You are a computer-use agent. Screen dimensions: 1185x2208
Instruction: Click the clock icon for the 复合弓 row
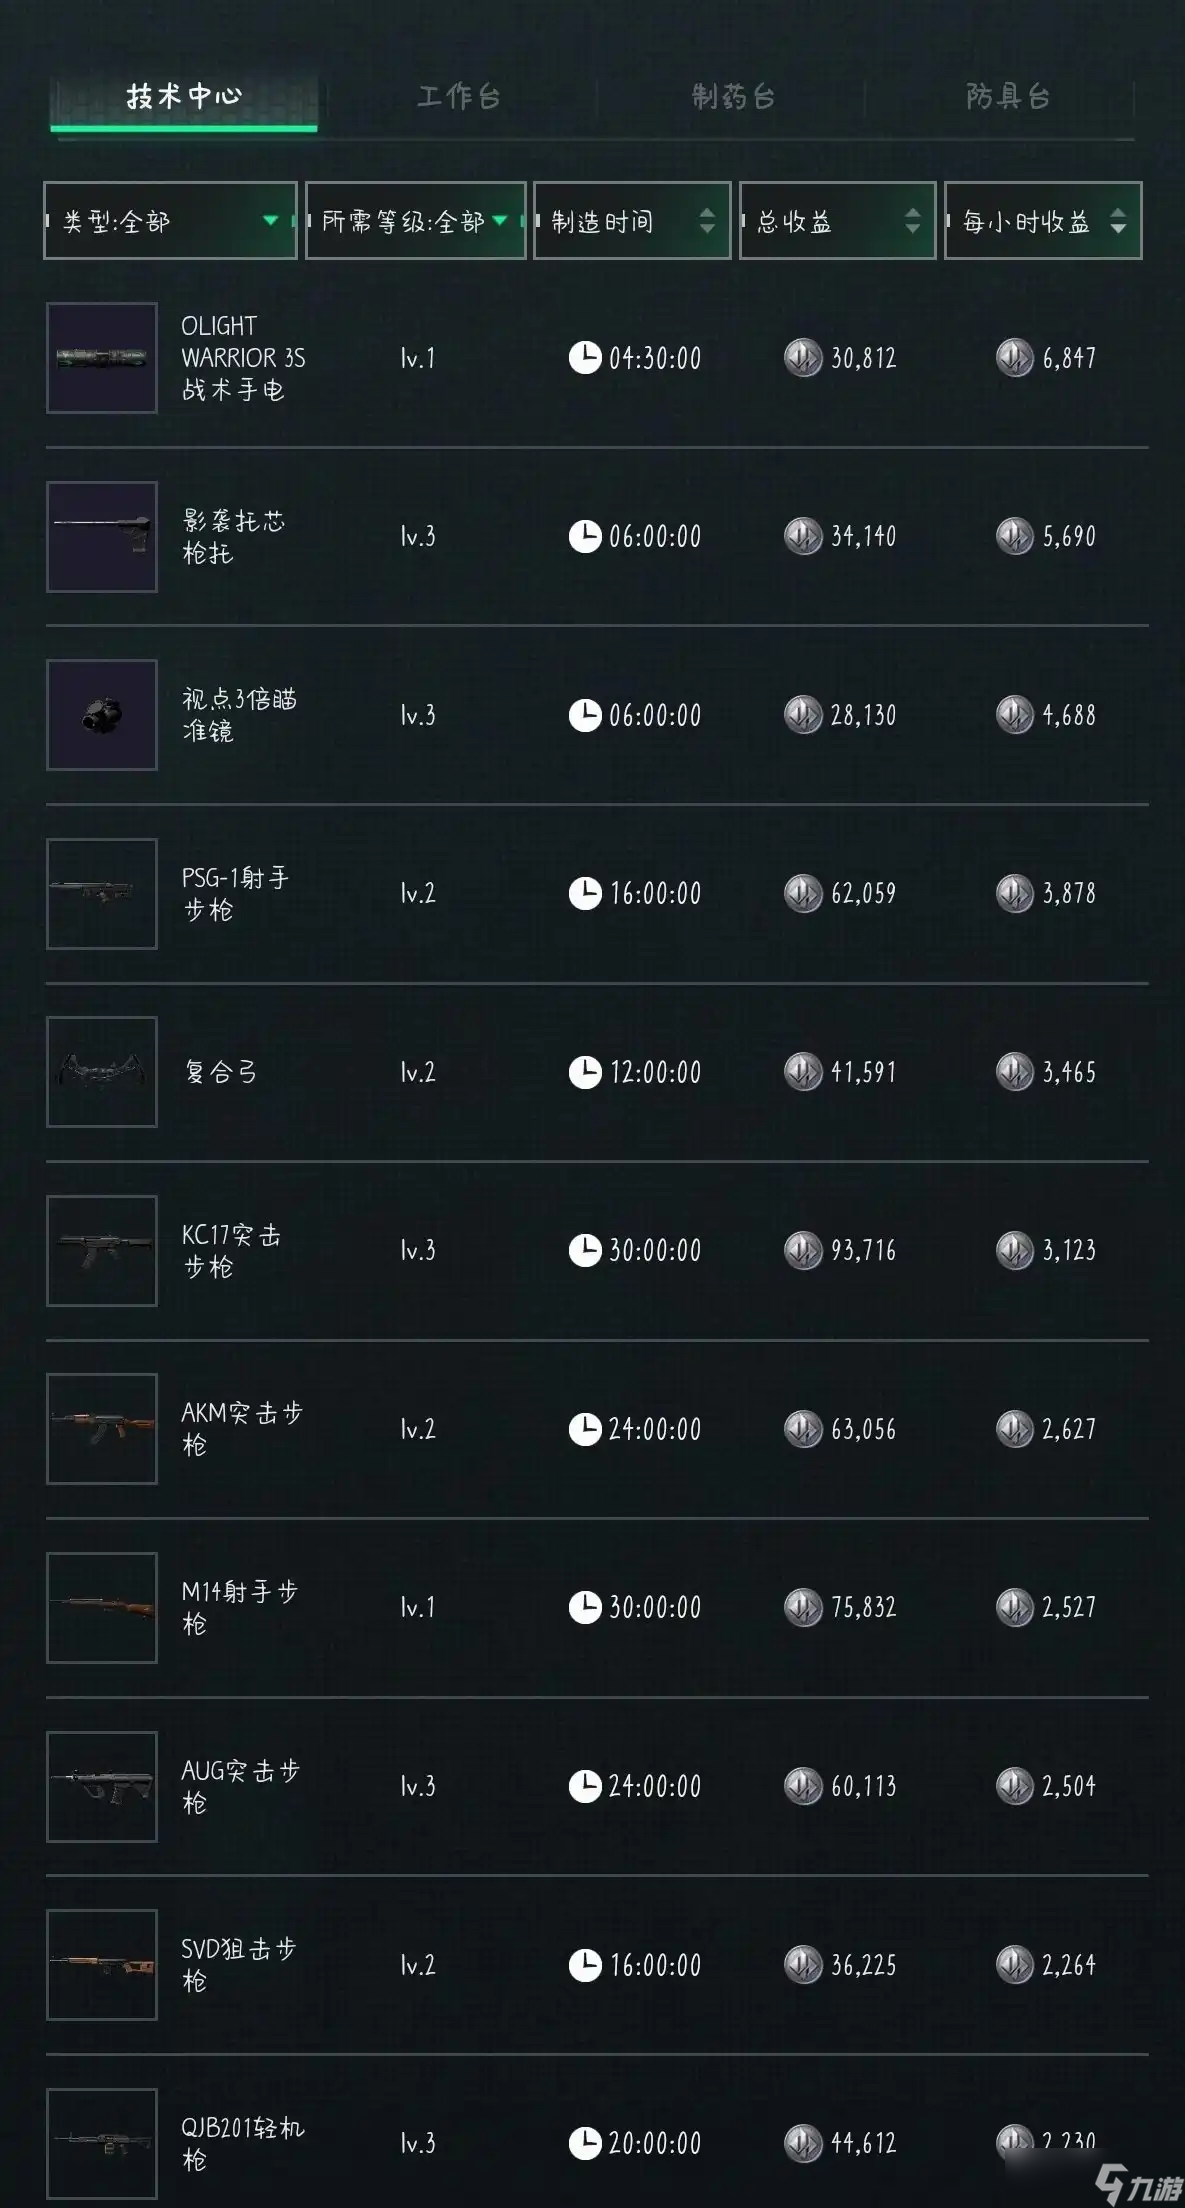pyautogui.click(x=585, y=1072)
